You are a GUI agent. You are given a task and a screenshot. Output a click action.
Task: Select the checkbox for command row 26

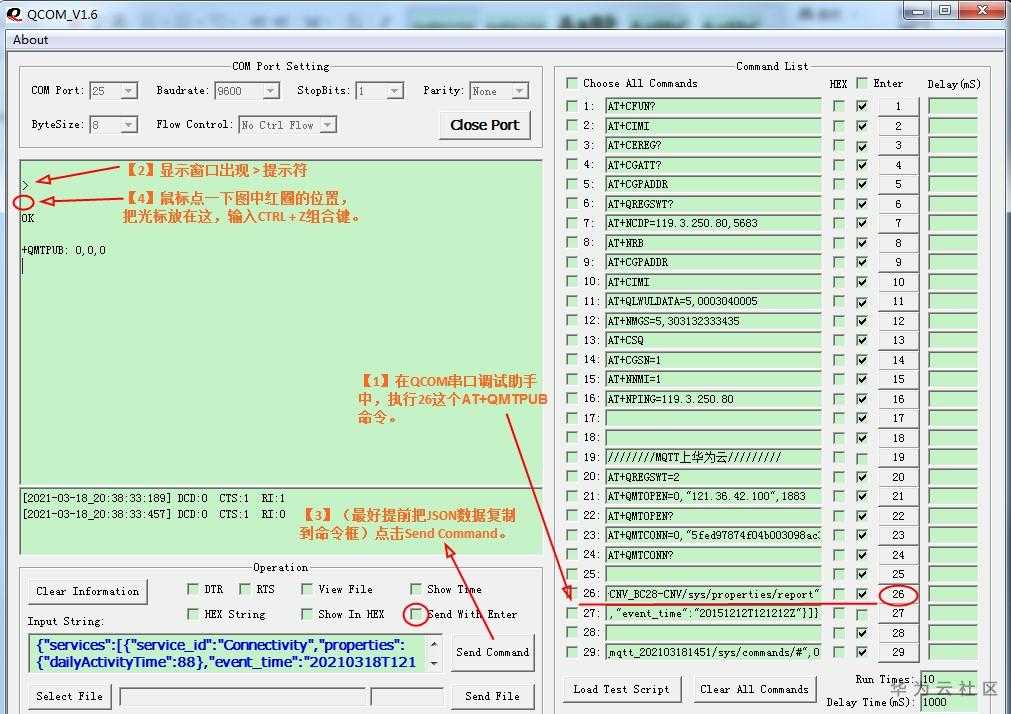pyautogui.click(x=571, y=593)
